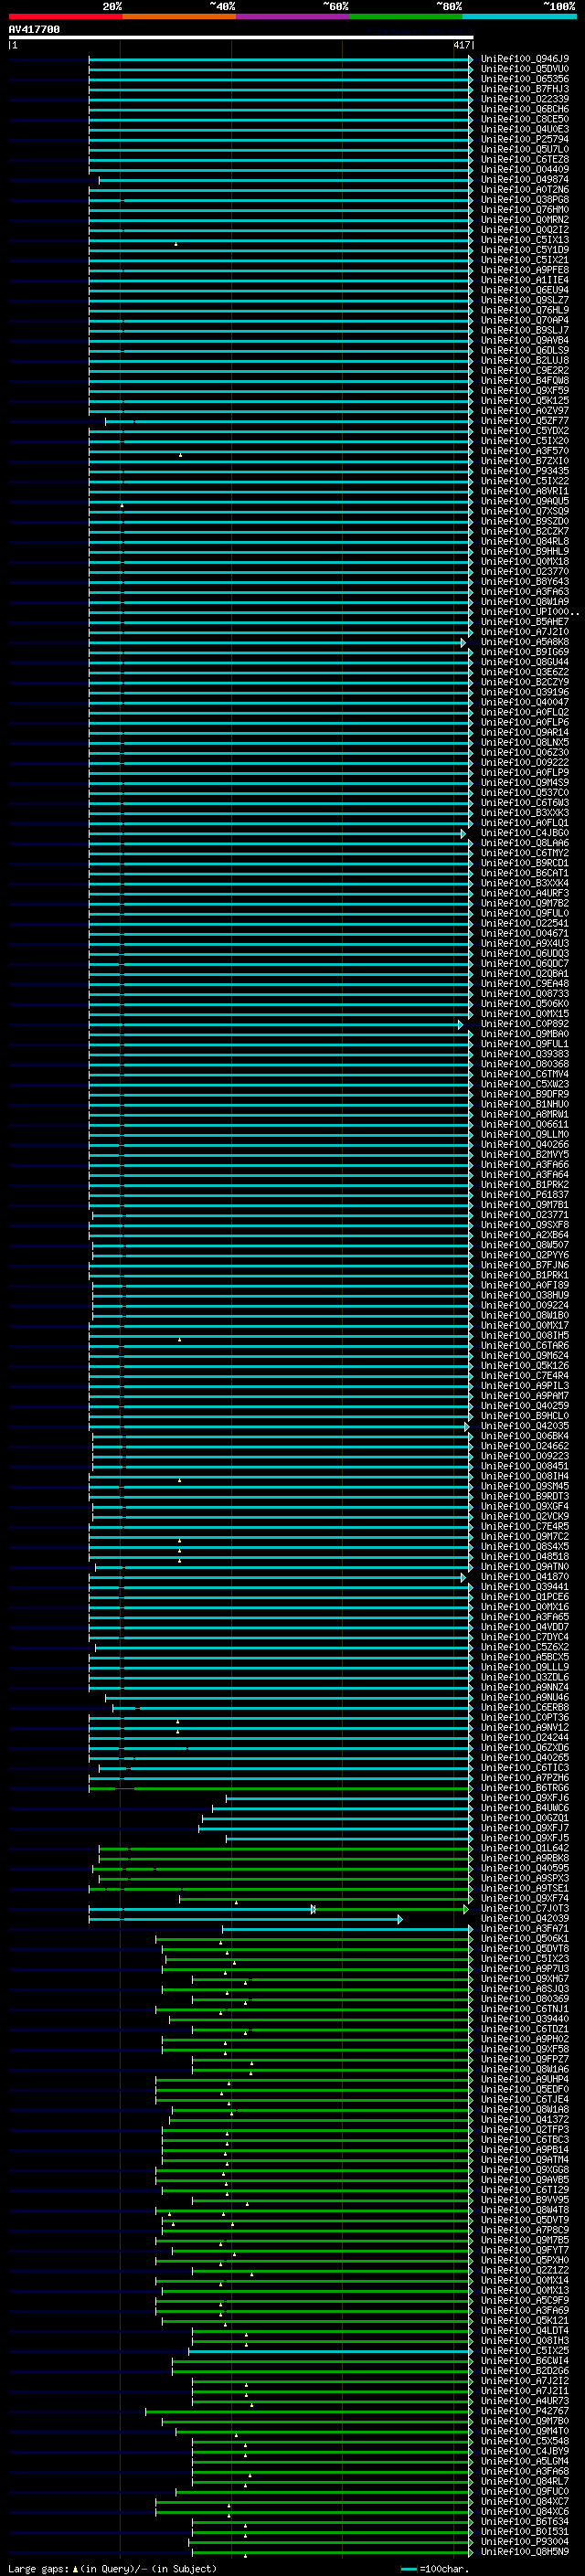Click the UniRef100_Q6EU94 hit name

(525, 290)
